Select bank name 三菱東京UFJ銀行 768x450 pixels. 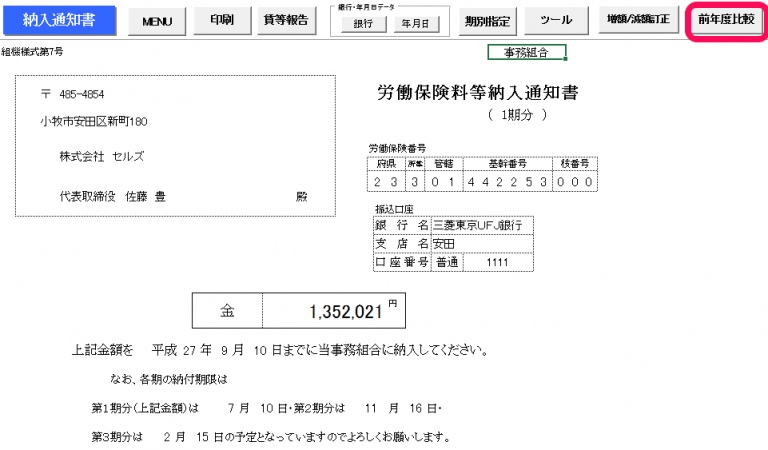[x=482, y=225]
